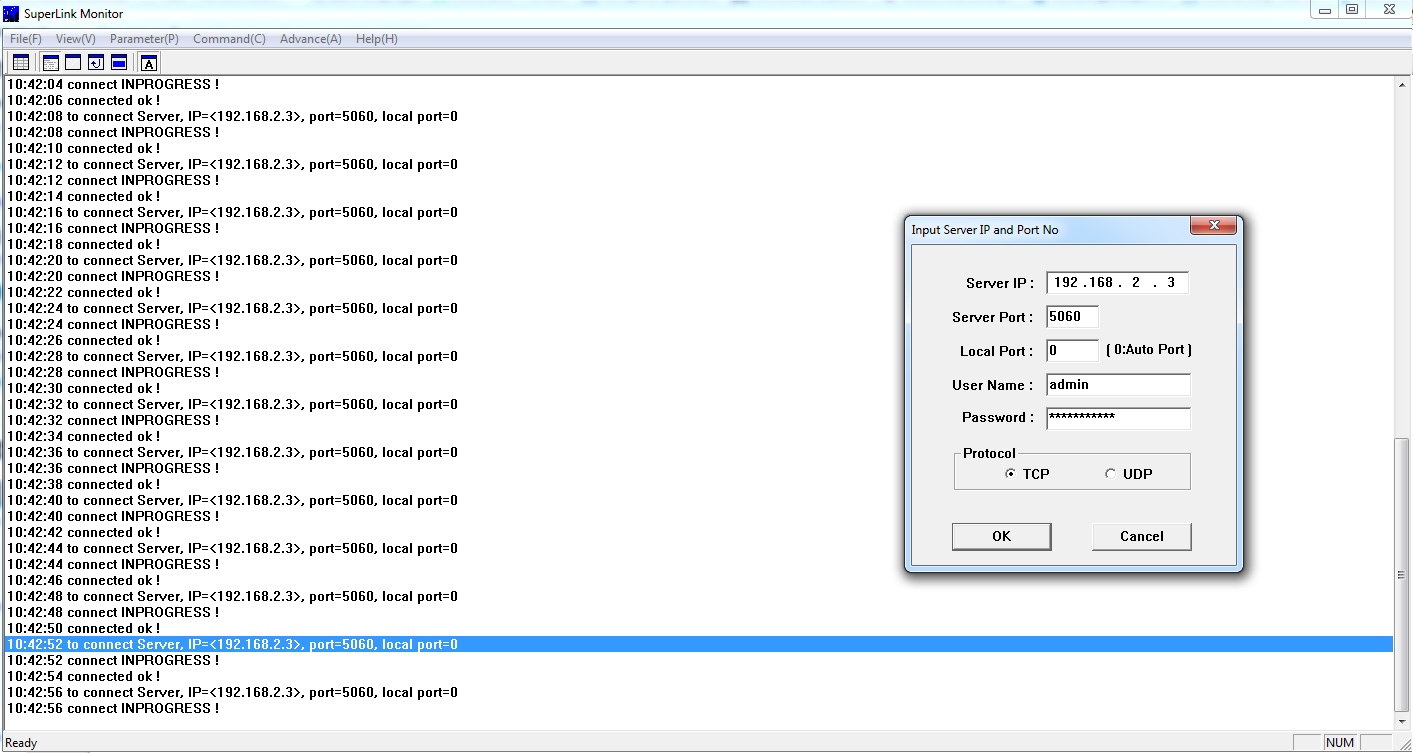Select log row '10:42:56 connect INPROGRESS !'
Screen dimensions: 1413x753
tap(699, 709)
